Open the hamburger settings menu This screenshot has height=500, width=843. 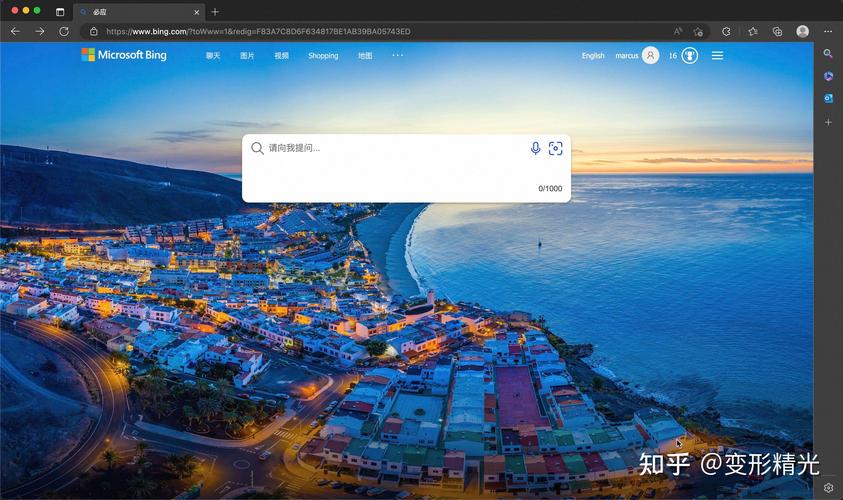tap(717, 55)
